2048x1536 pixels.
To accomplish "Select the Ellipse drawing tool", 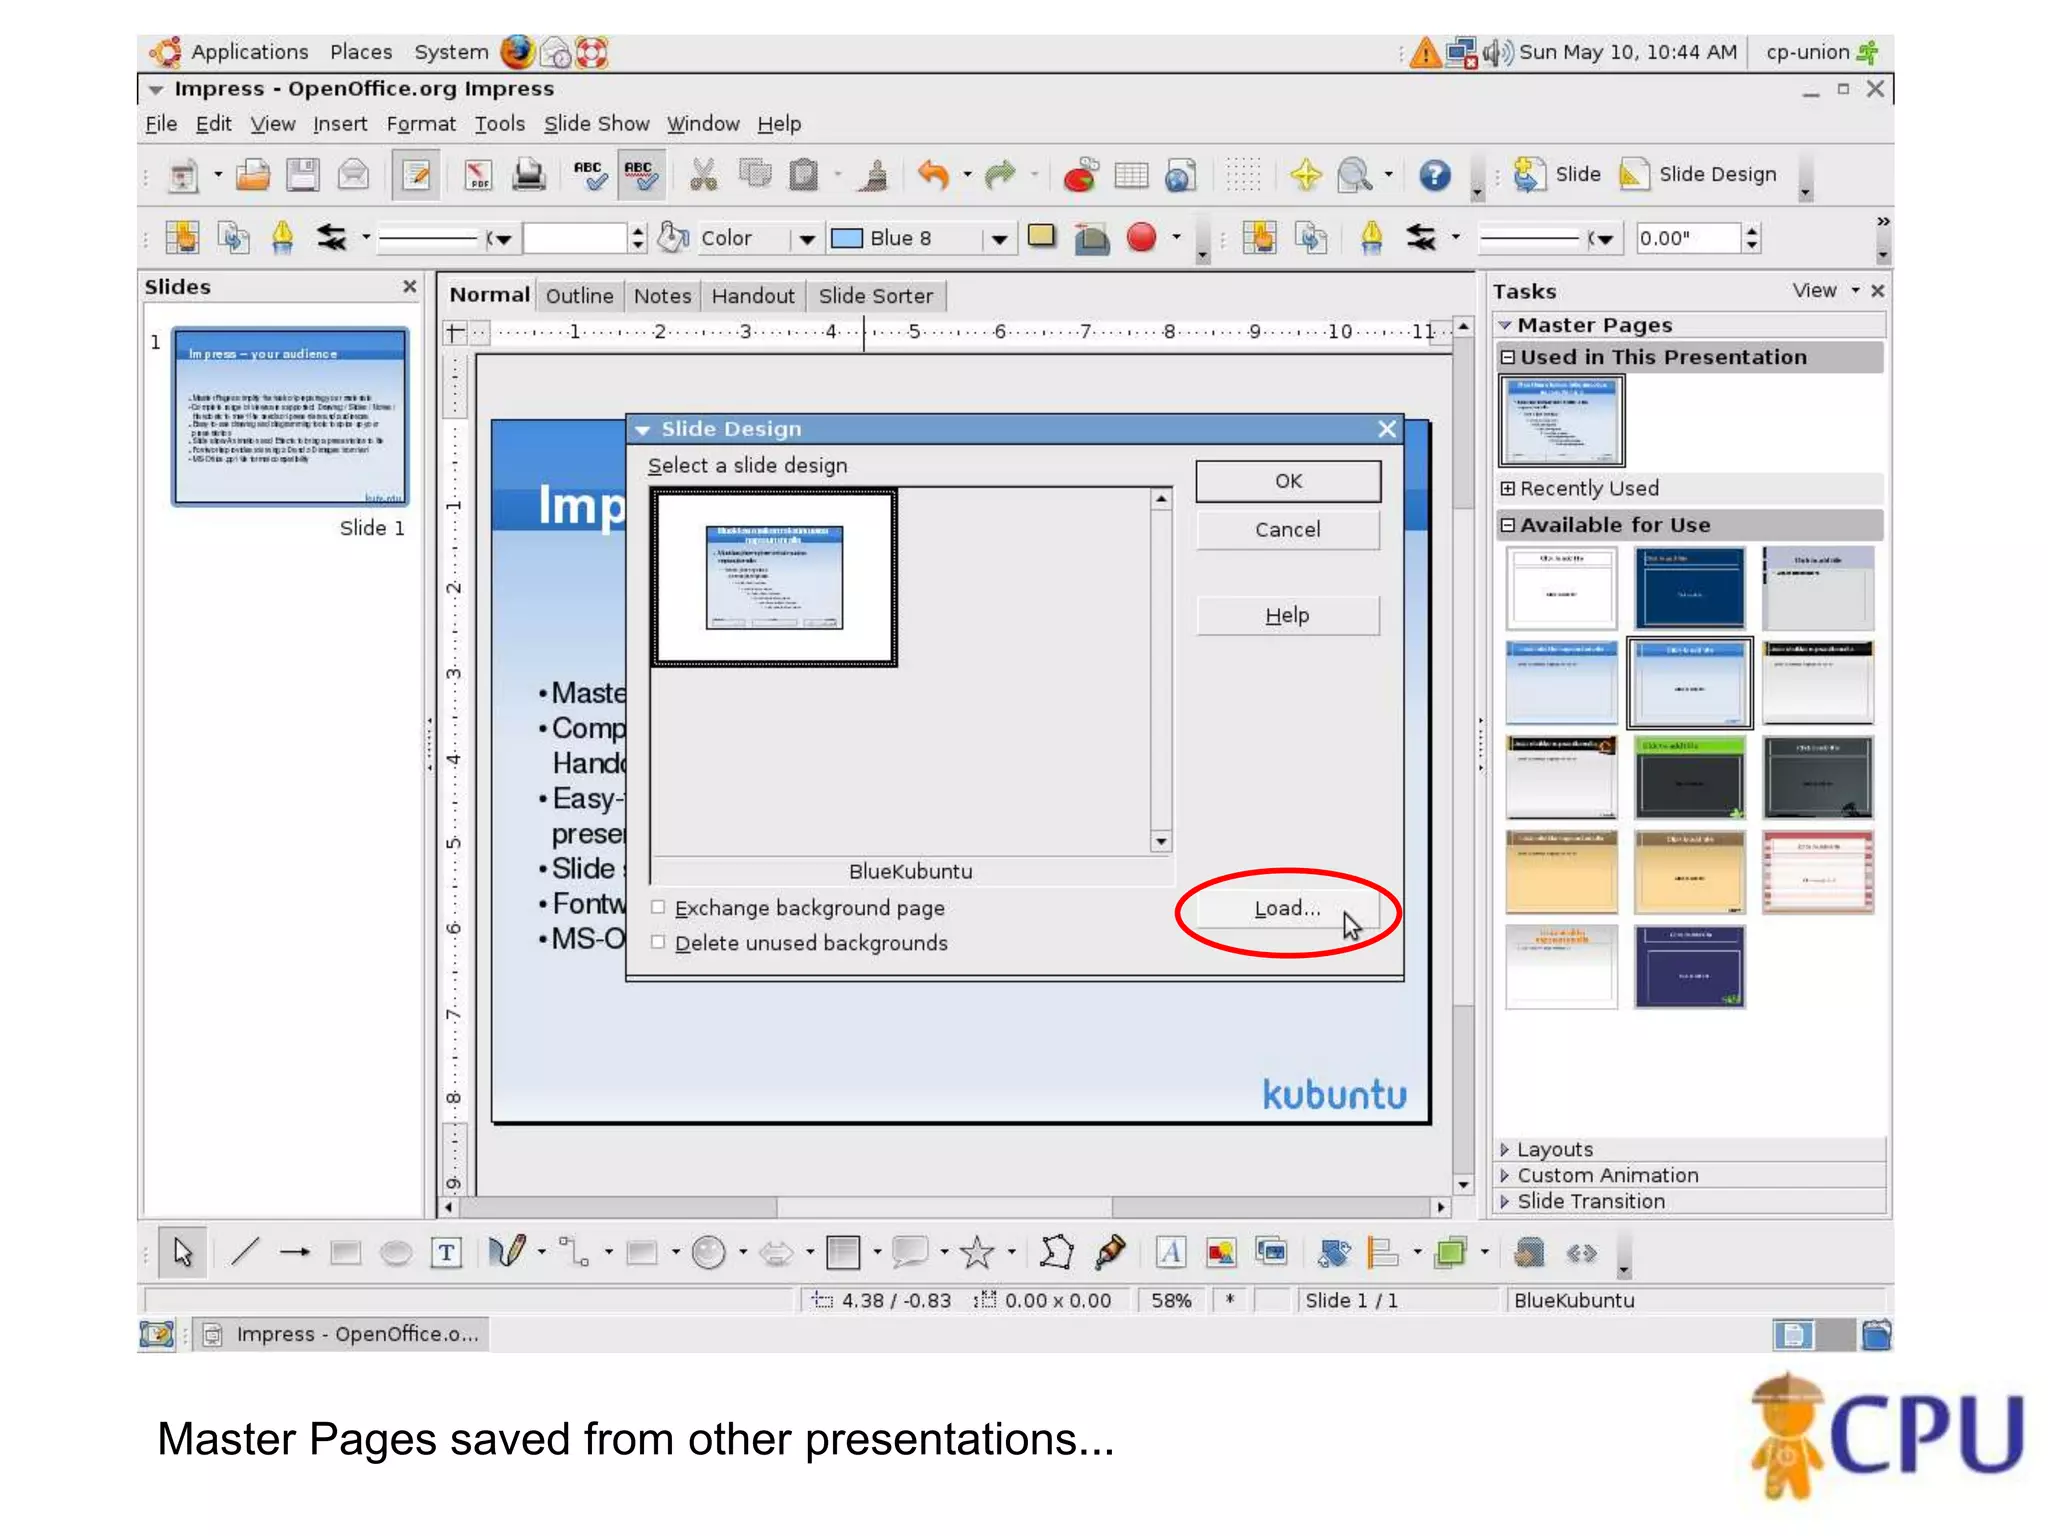I will tap(396, 1252).
